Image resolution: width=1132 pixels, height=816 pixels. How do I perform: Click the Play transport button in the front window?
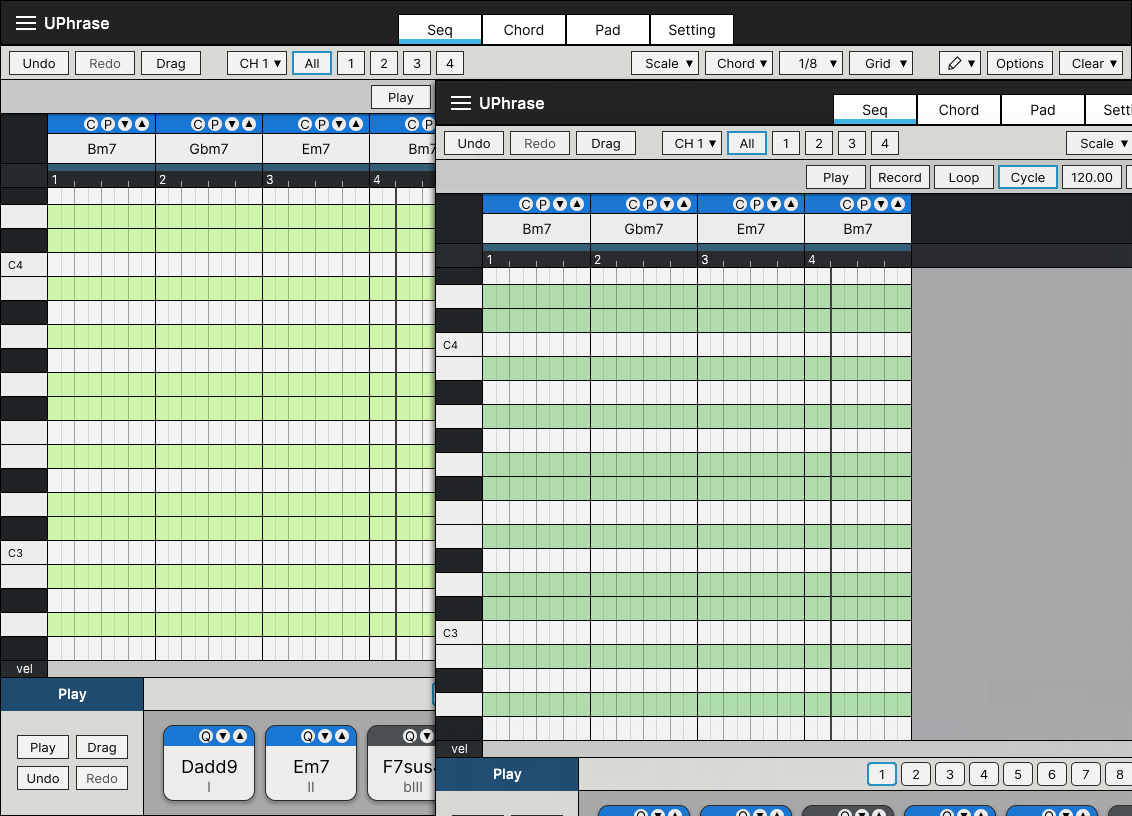[x=835, y=178]
